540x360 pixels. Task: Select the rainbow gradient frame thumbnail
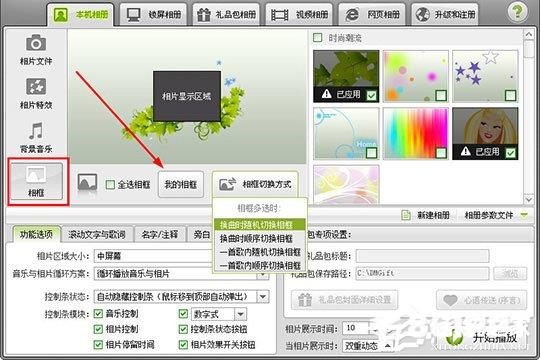tap(416, 133)
